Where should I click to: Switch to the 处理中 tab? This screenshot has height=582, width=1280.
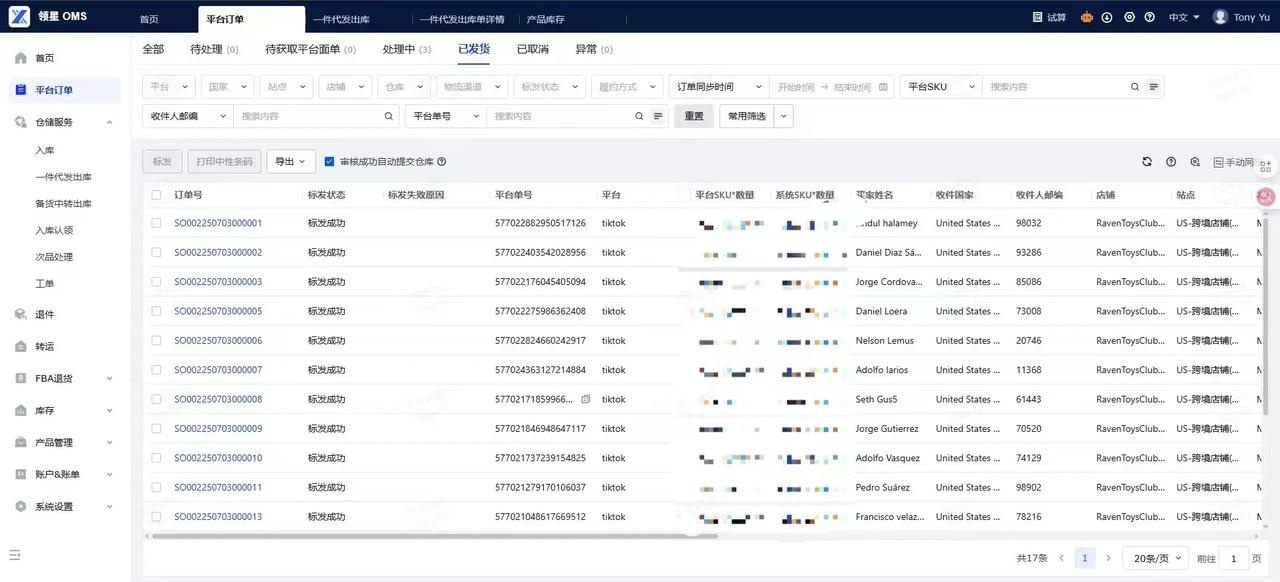click(x=406, y=49)
